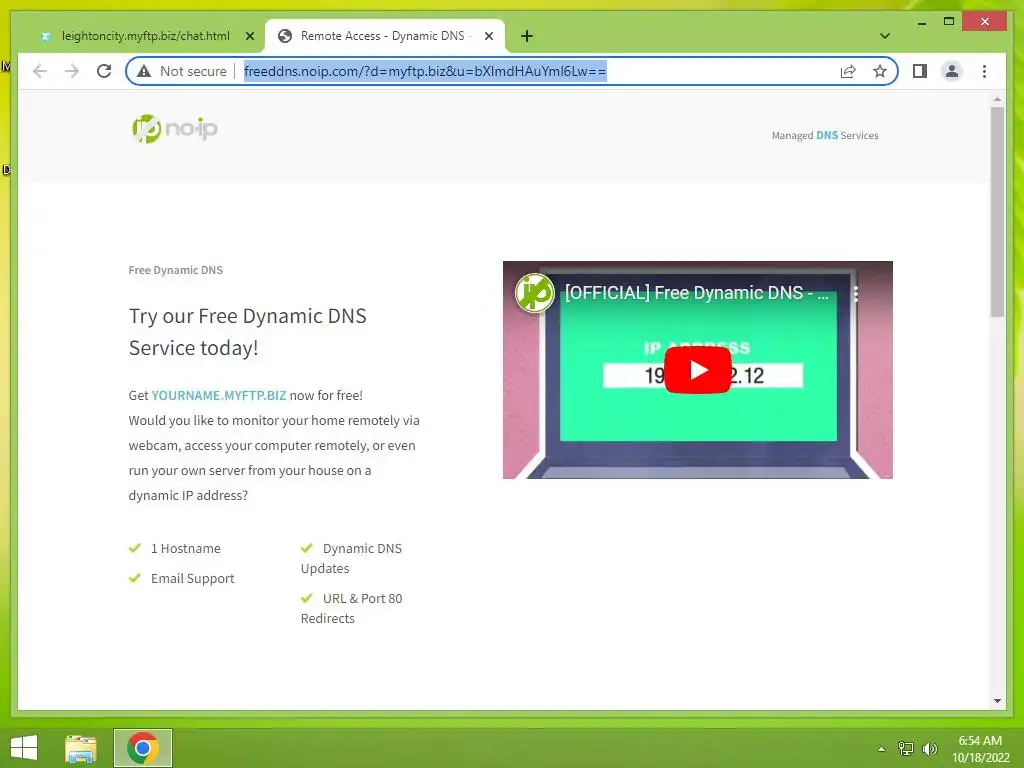Bookmark this page with star icon
Image resolution: width=1024 pixels, height=768 pixels.
[880, 71]
